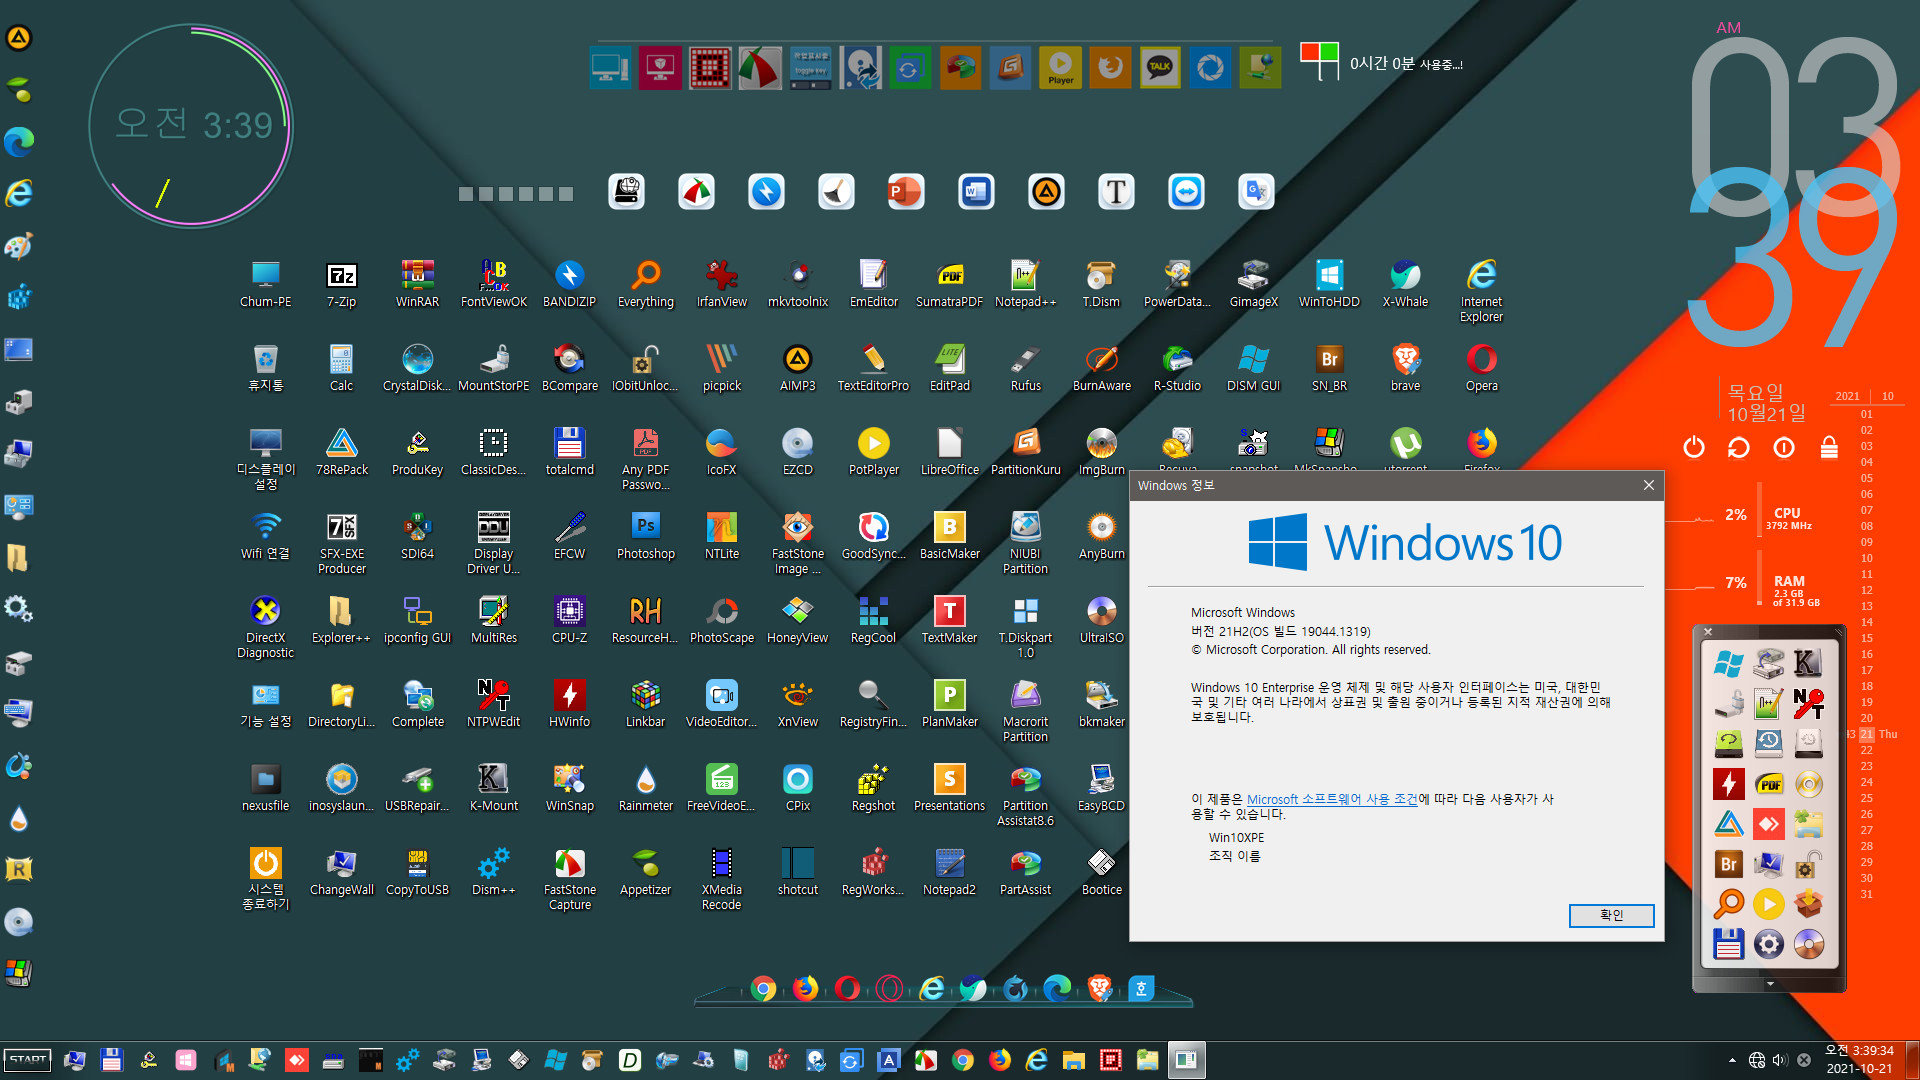Launch WinRAR from the desktop
Screen dimensions: 1920x1080
pos(417,284)
